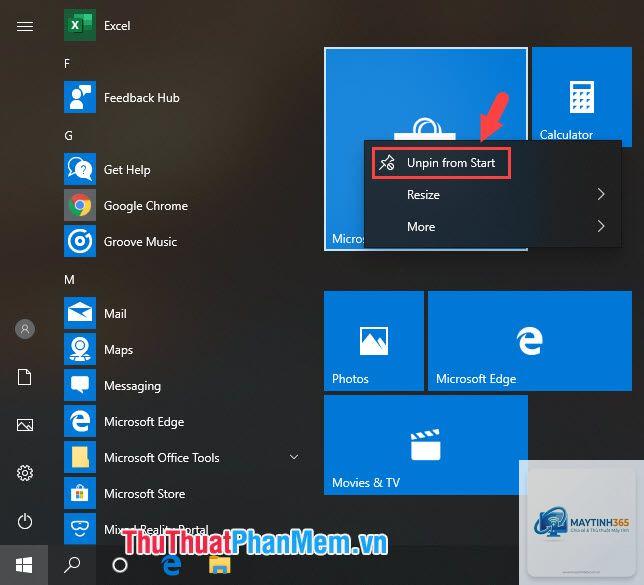This screenshot has height=585, width=644.
Task: Open Microsoft Edge in the app list
Action: [80, 421]
